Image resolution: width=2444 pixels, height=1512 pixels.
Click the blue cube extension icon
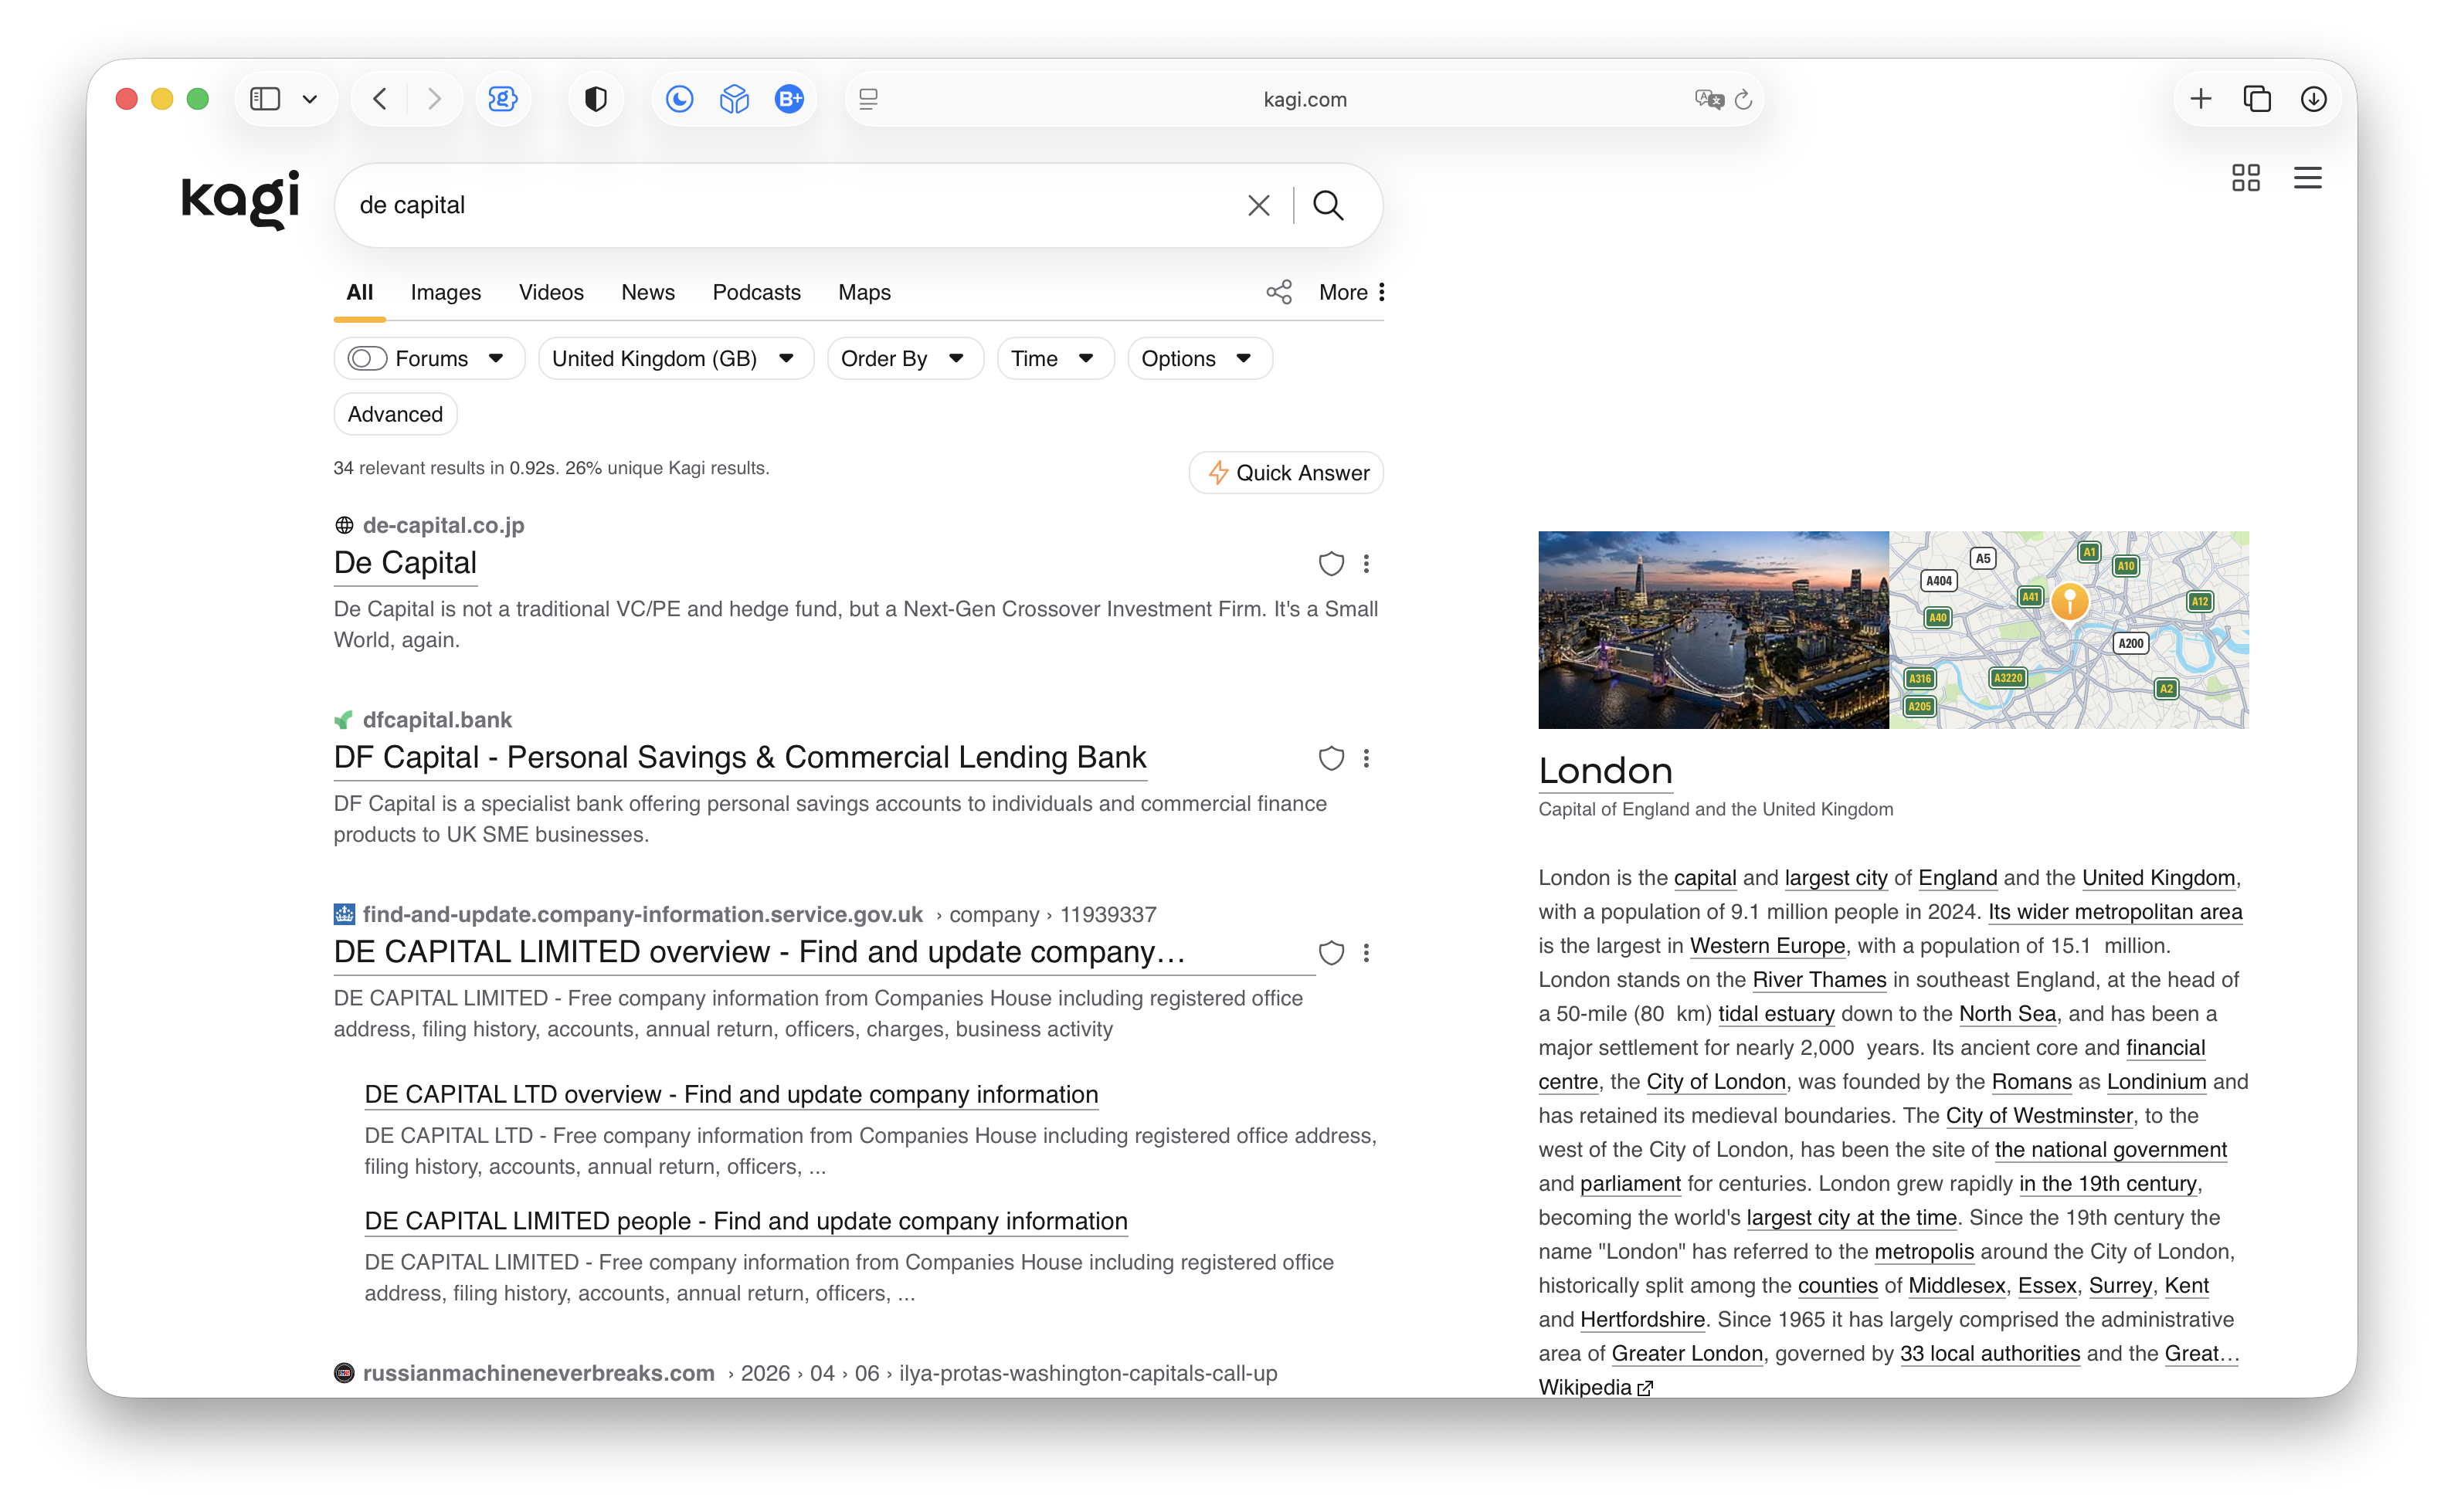point(735,99)
